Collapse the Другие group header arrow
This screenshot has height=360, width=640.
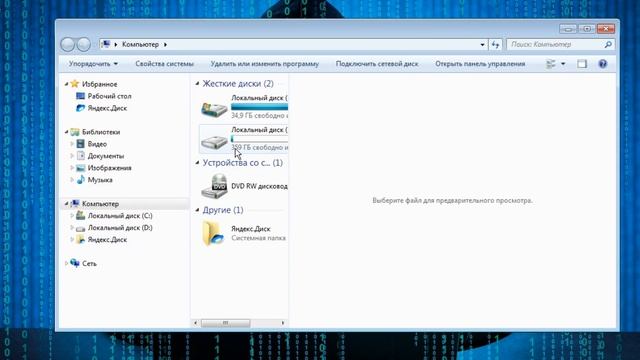tap(197, 210)
